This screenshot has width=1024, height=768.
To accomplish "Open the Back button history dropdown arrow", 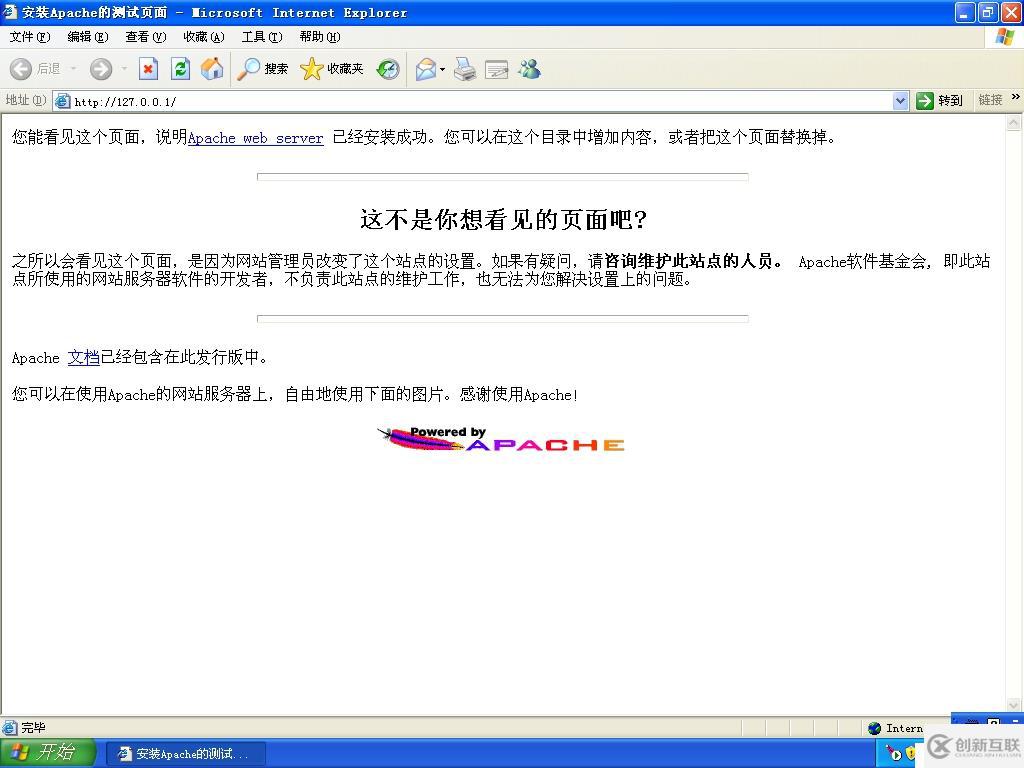I will 73,69.
